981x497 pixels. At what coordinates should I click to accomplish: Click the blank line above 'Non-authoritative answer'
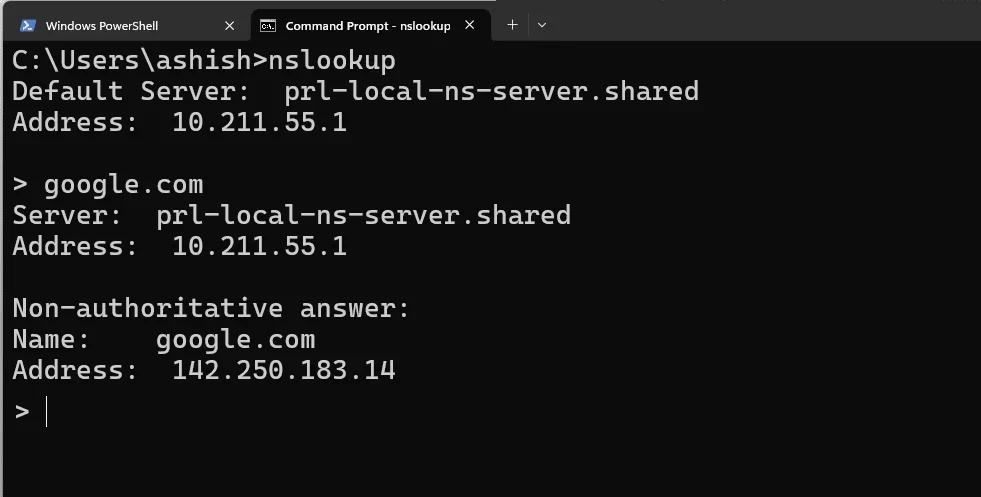pos(300,278)
